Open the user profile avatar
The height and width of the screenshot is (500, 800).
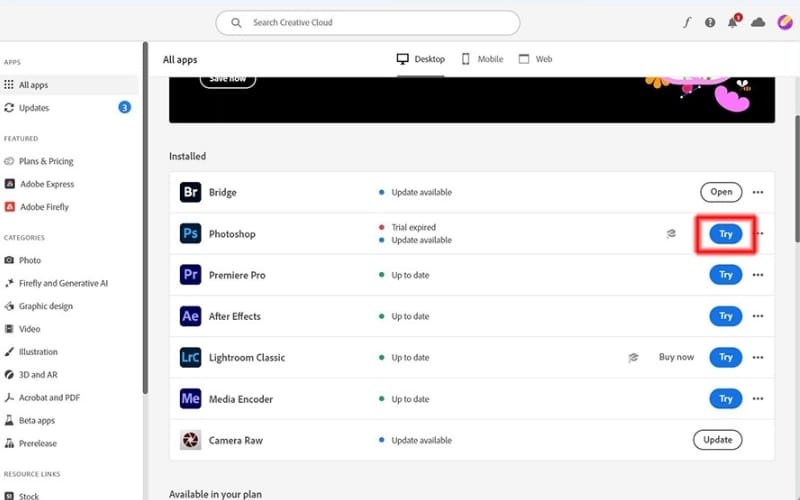[785, 22]
